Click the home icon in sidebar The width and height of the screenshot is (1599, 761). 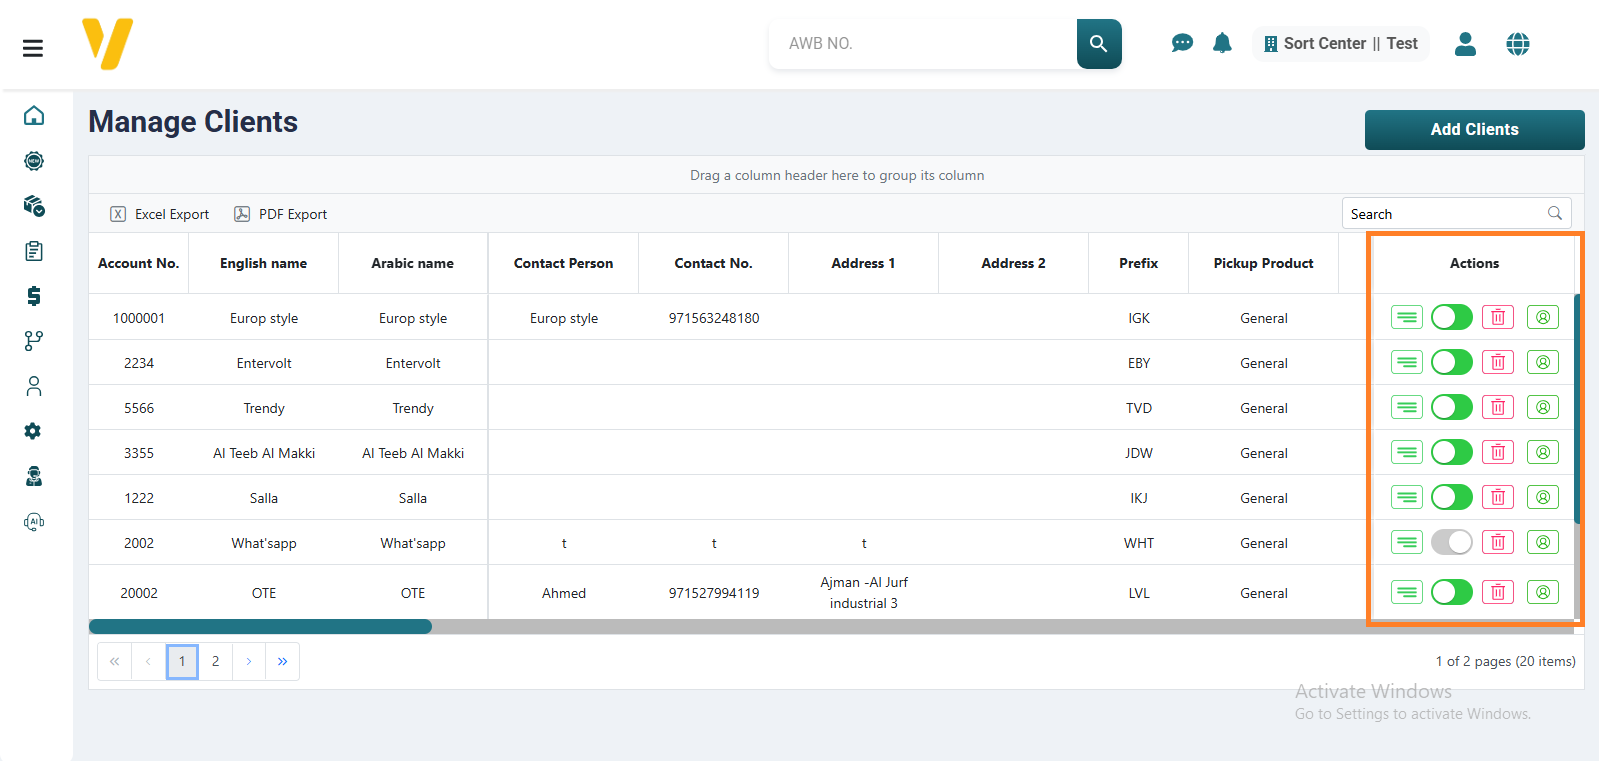coord(34,116)
